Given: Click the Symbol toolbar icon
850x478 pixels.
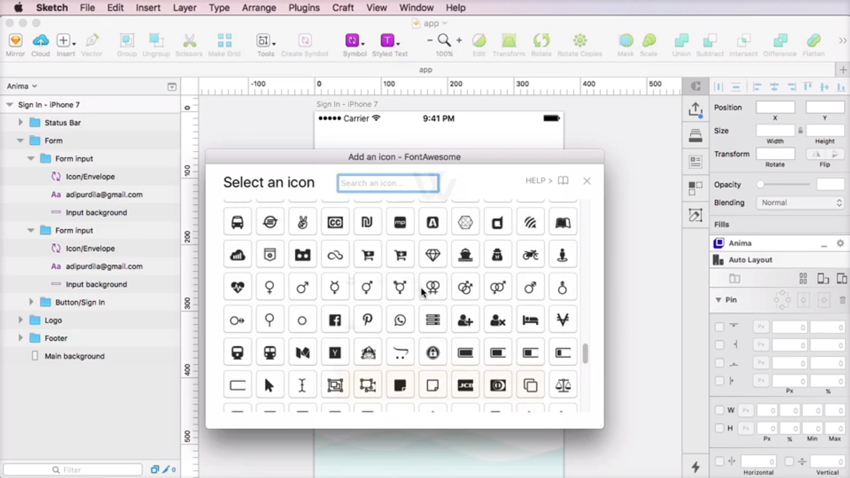Looking at the screenshot, I should pos(352,41).
